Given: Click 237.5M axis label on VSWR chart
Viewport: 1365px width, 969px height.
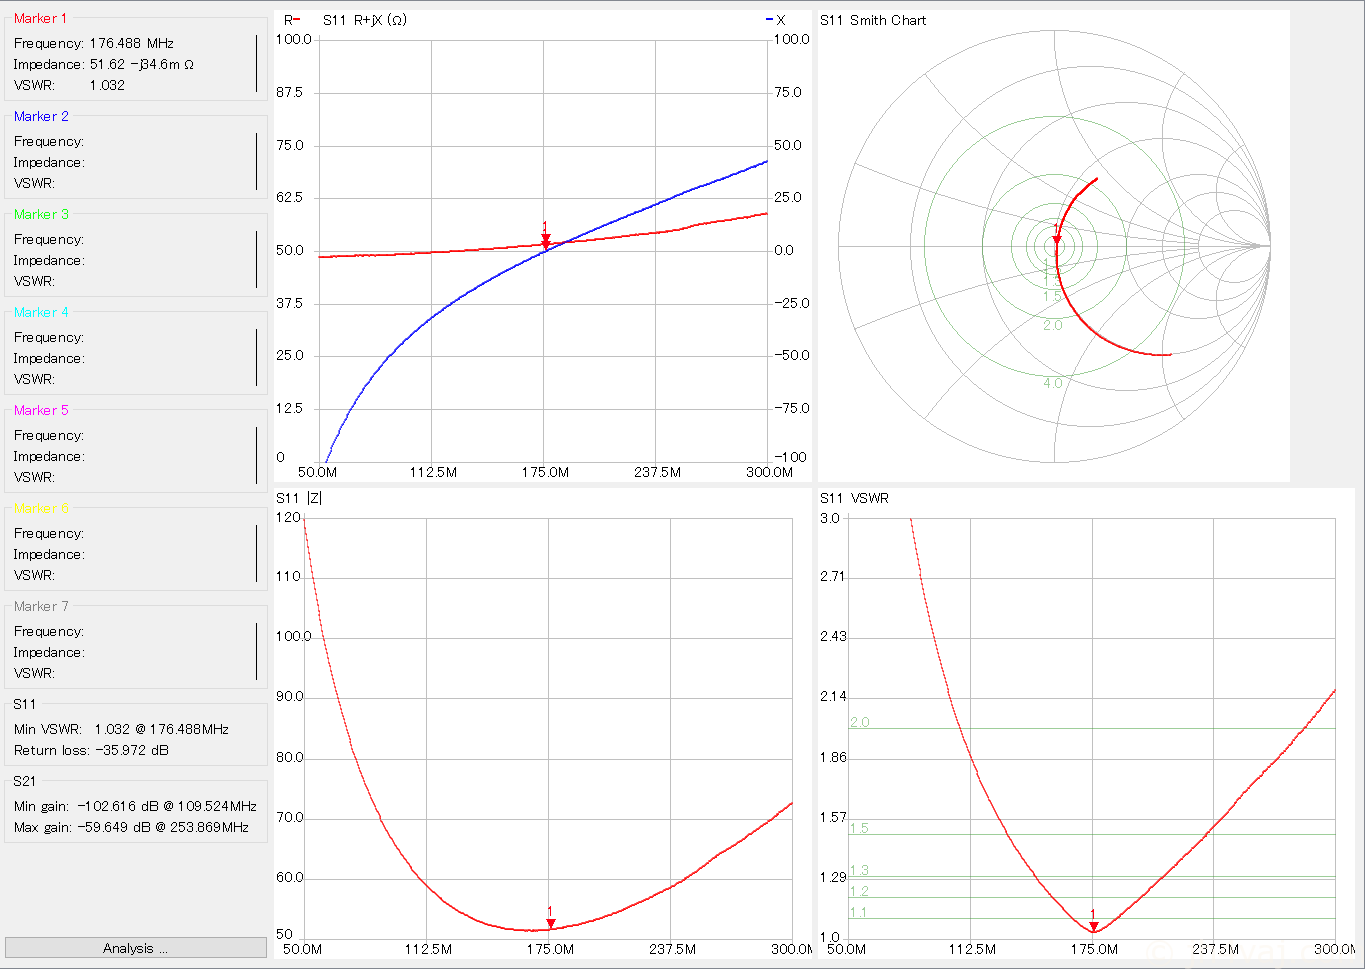Looking at the screenshot, I should click(x=1215, y=949).
